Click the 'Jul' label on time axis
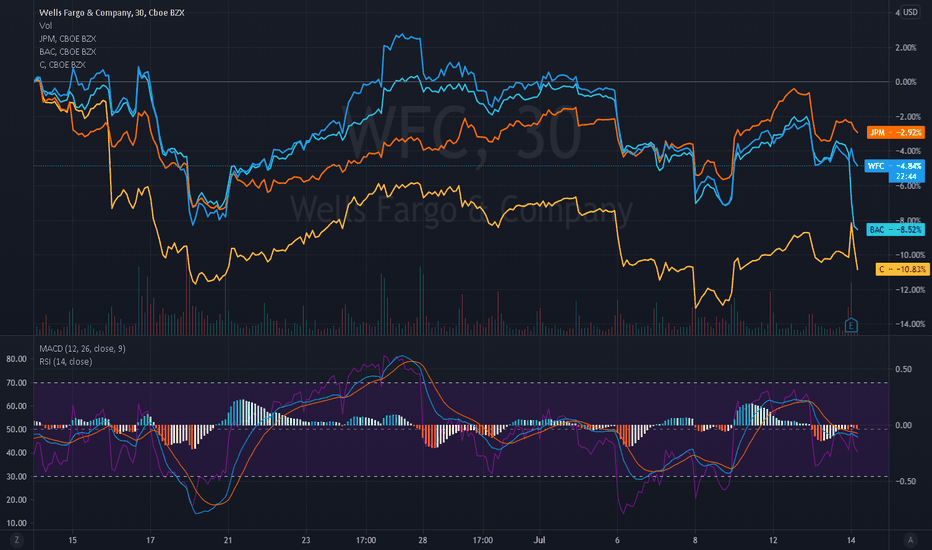The height and width of the screenshot is (550, 932). 539,540
